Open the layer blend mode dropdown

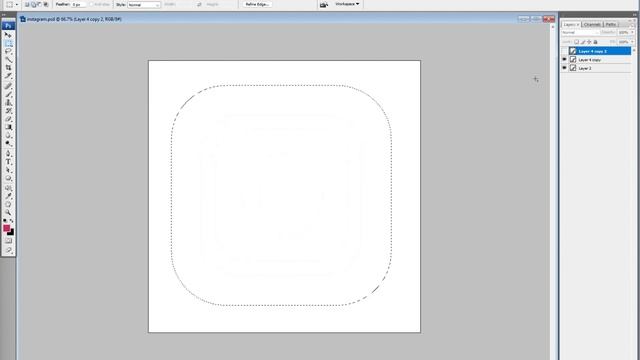click(x=580, y=32)
